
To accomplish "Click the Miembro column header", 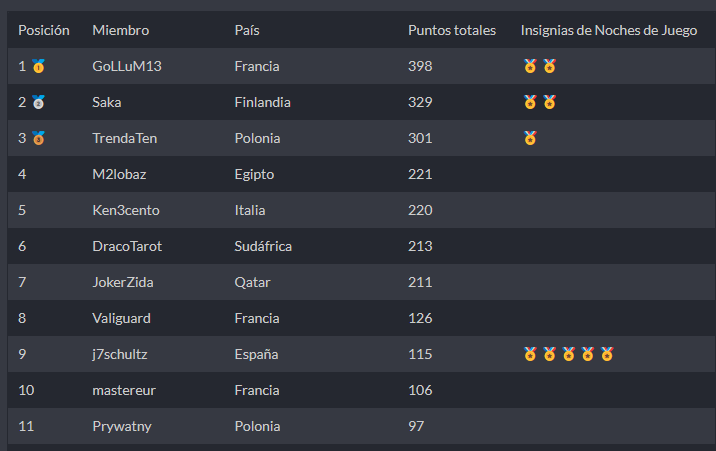I will click(120, 30).
